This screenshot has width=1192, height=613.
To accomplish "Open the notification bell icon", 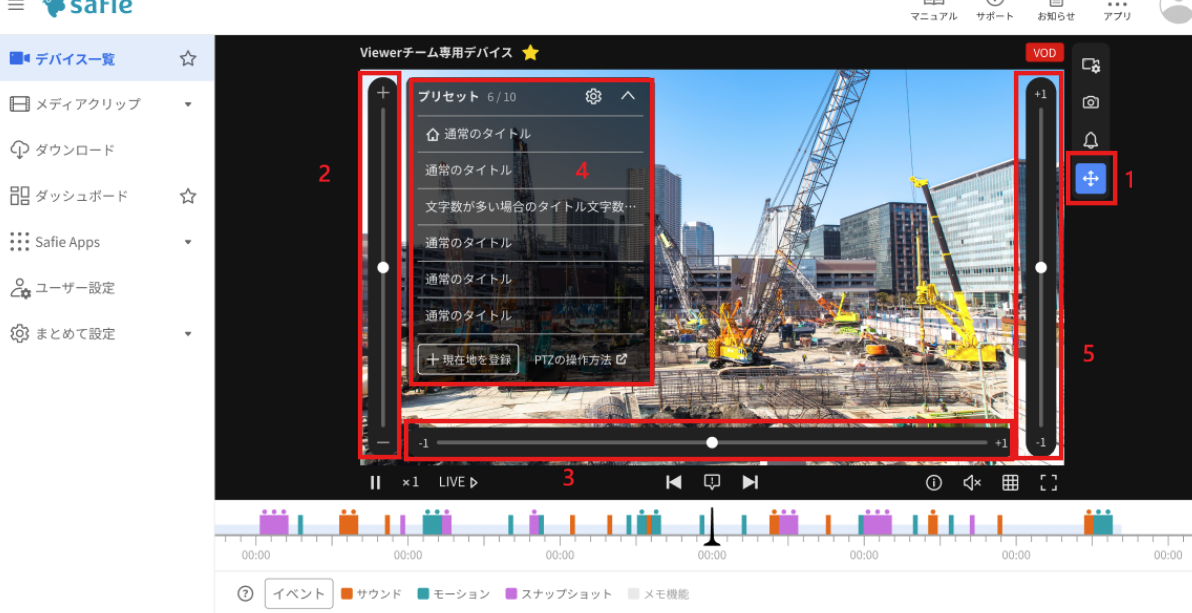I will (x=1090, y=140).
